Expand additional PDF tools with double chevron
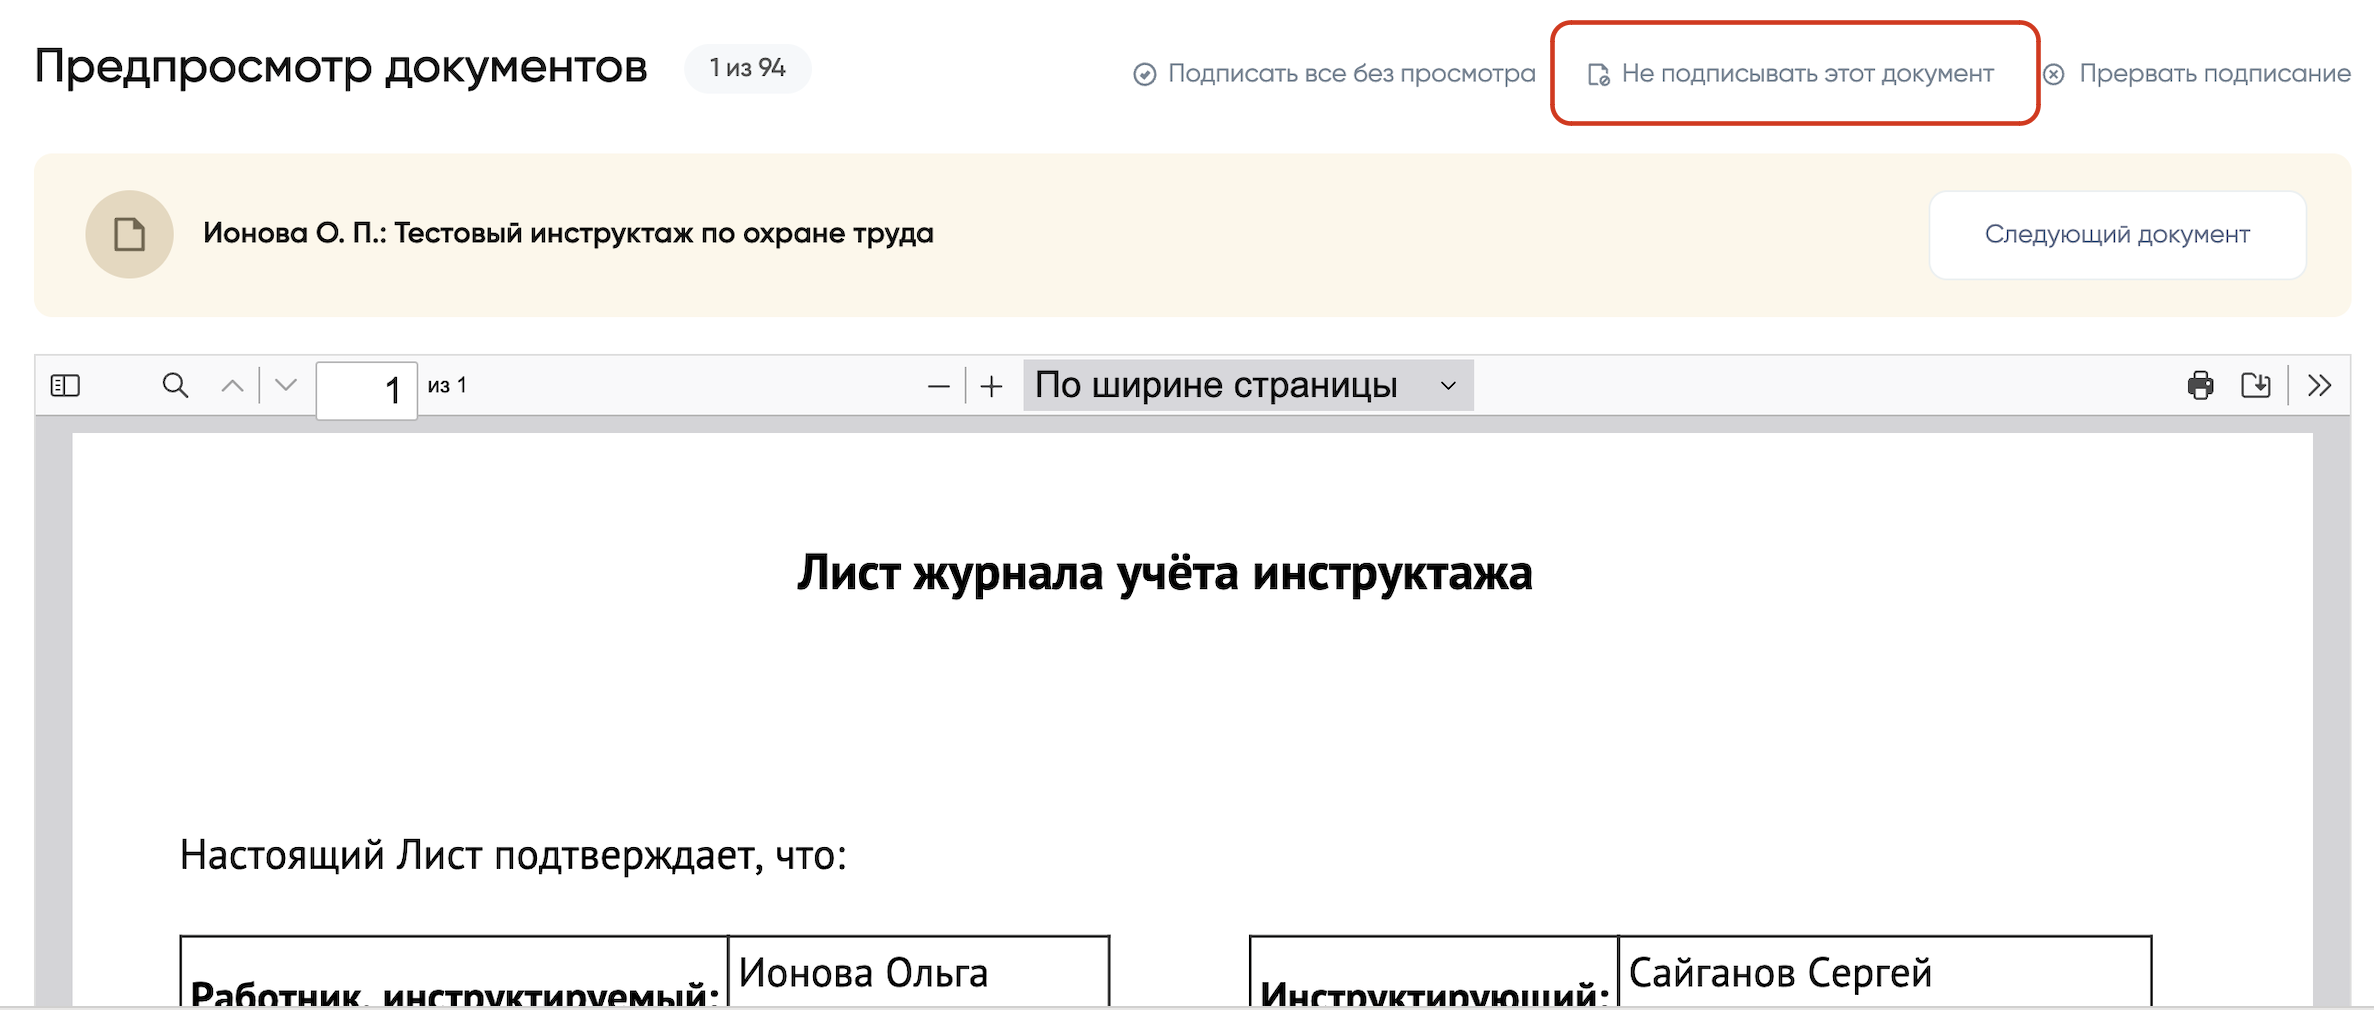Viewport: 2374px width, 1010px height. click(2318, 384)
